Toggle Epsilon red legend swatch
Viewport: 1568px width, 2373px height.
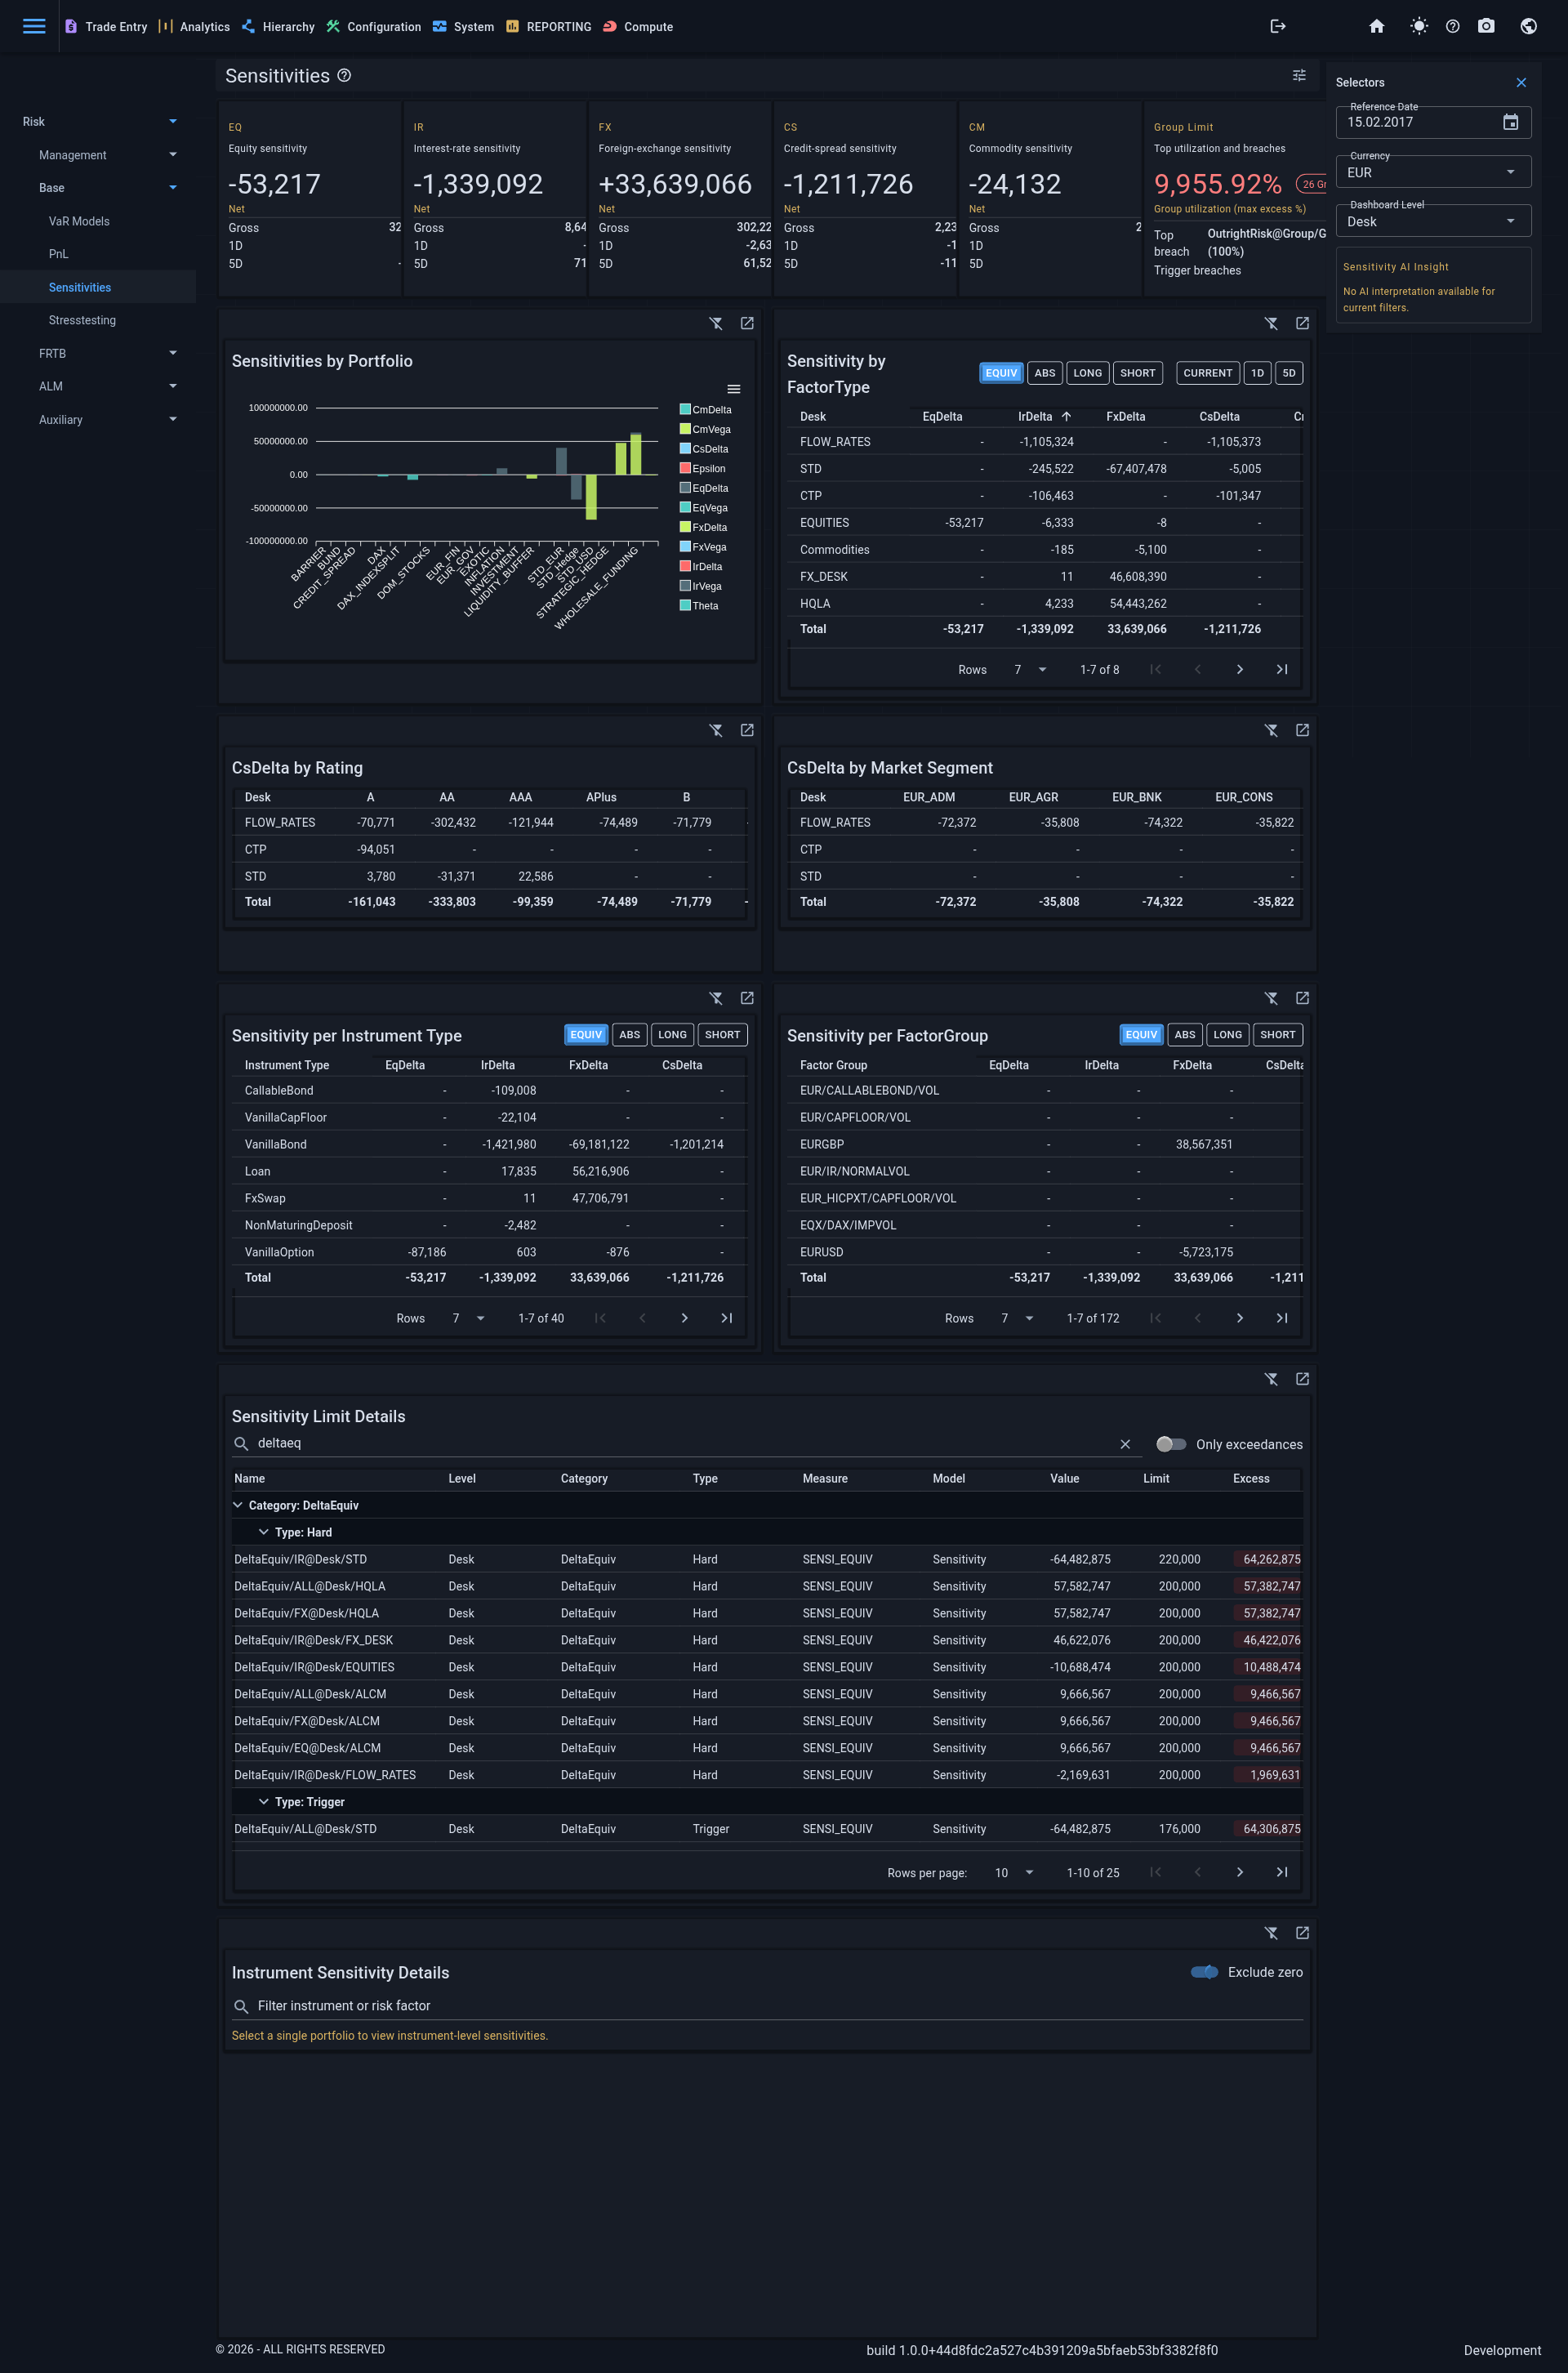tap(685, 468)
